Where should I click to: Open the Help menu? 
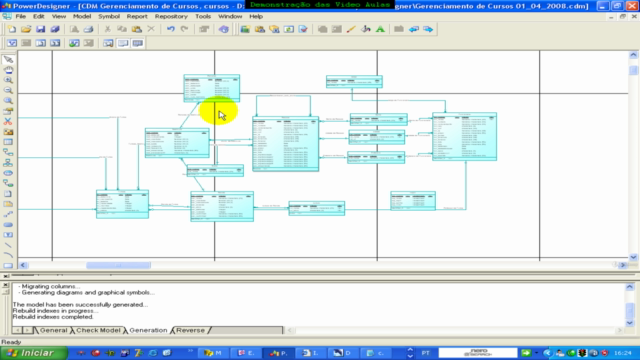click(256, 16)
